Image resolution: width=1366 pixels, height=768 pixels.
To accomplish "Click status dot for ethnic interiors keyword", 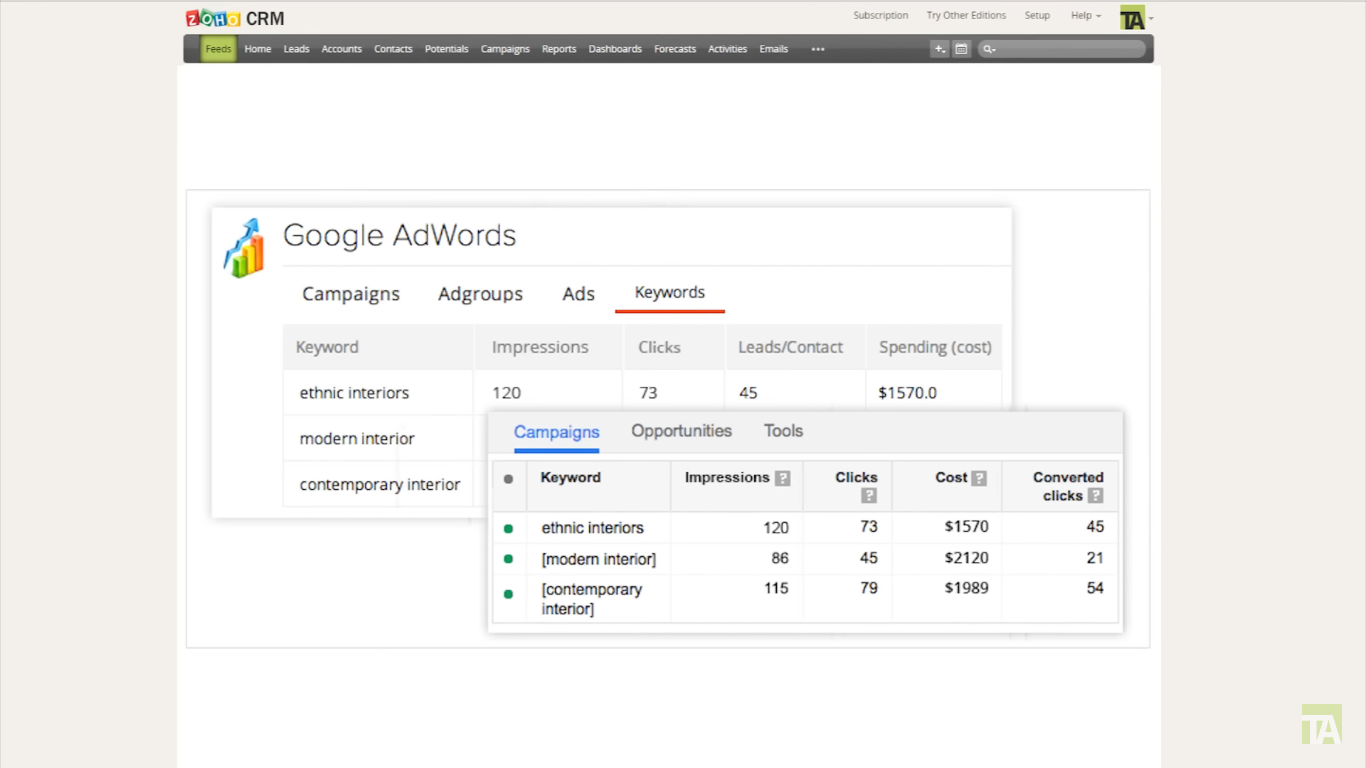I will pyautogui.click(x=508, y=528).
